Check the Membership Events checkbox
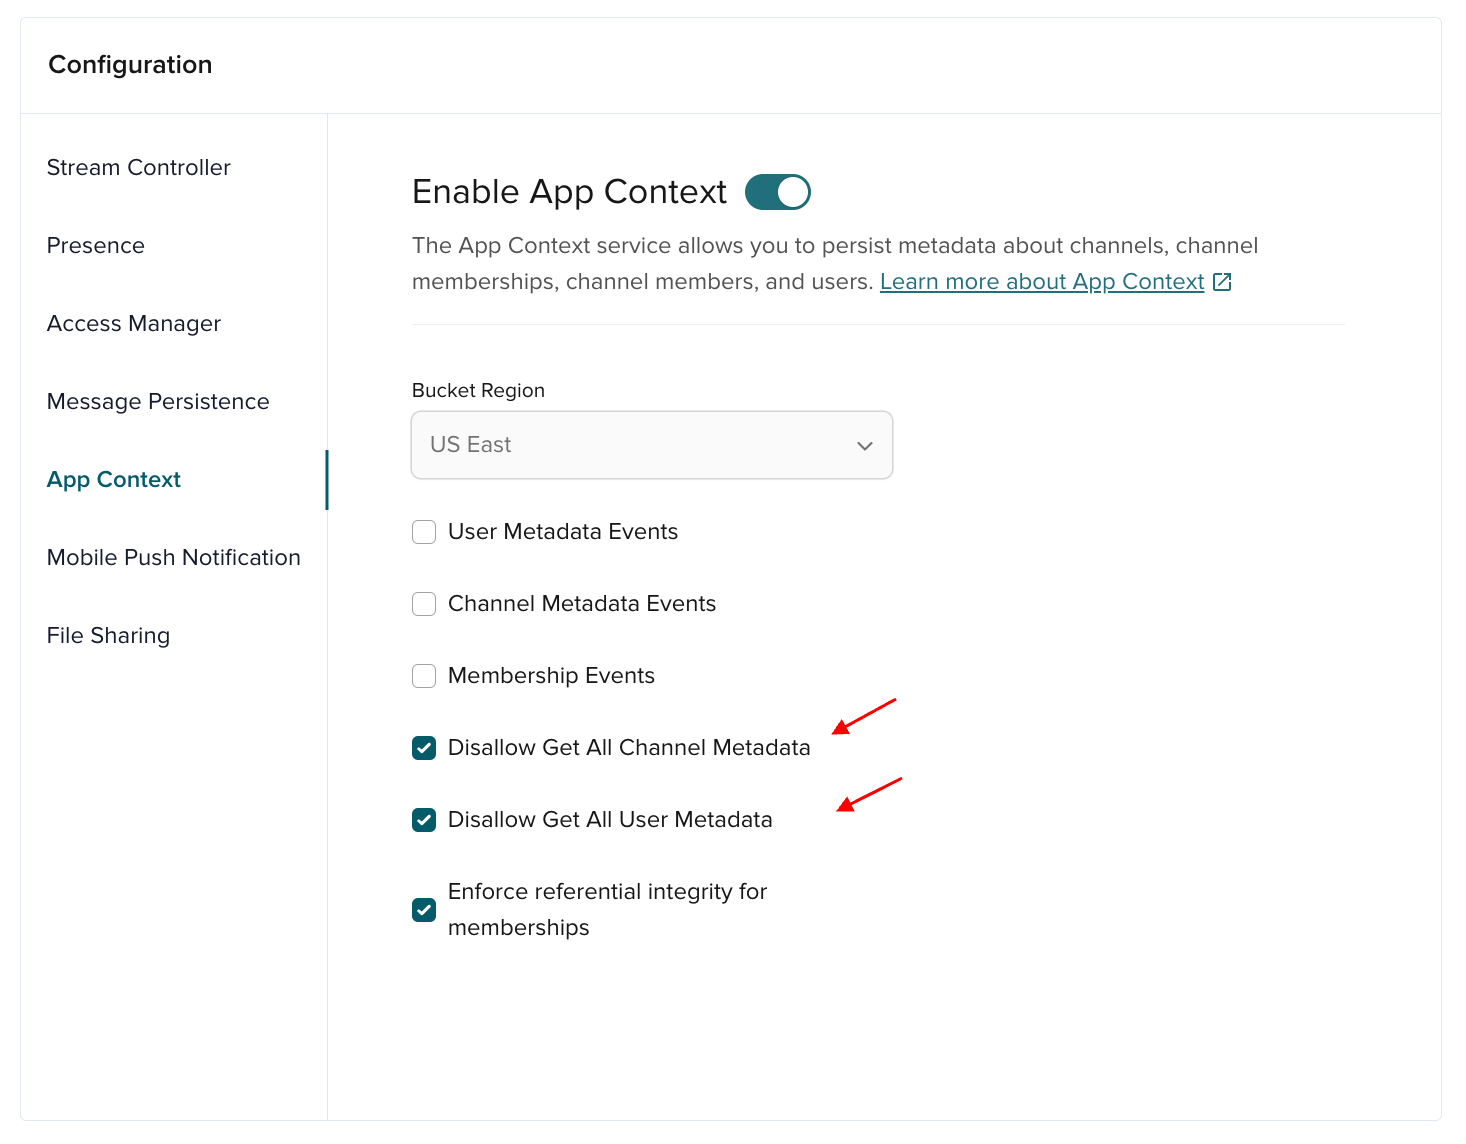The image size is (1466, 1144). click(x=424, y=676)
